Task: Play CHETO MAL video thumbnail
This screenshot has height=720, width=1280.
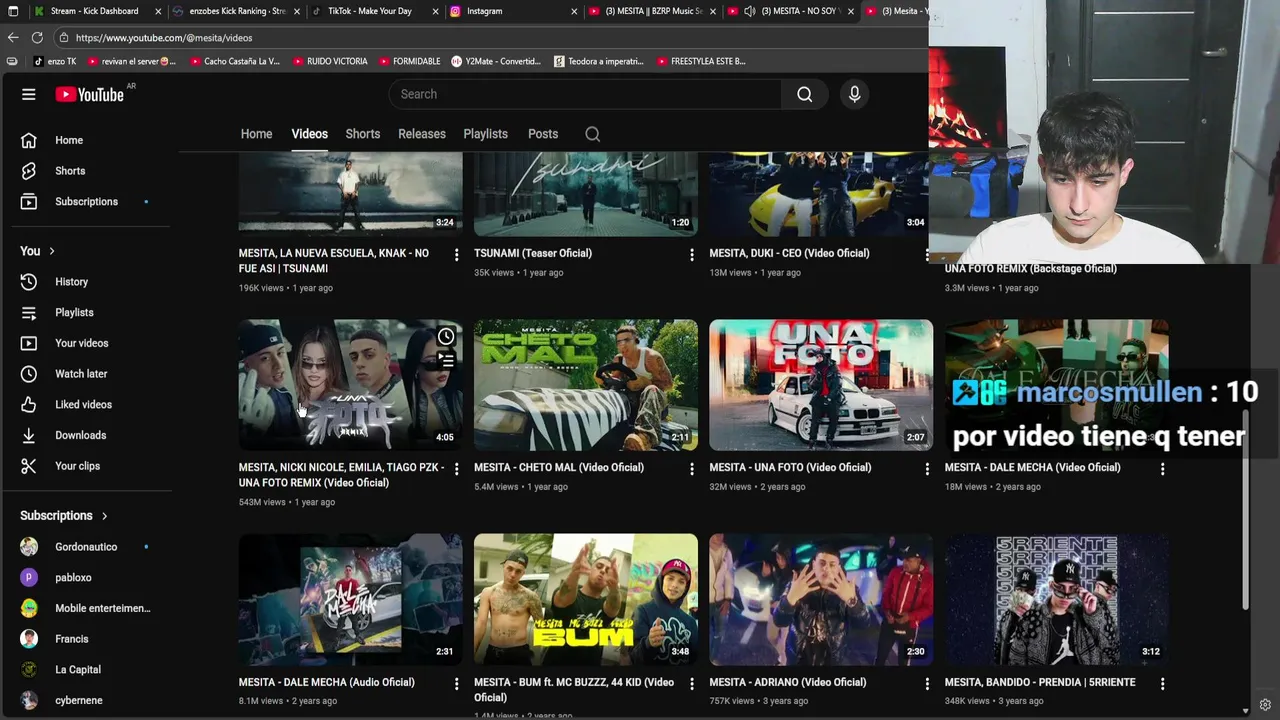Action: point(586,385)
